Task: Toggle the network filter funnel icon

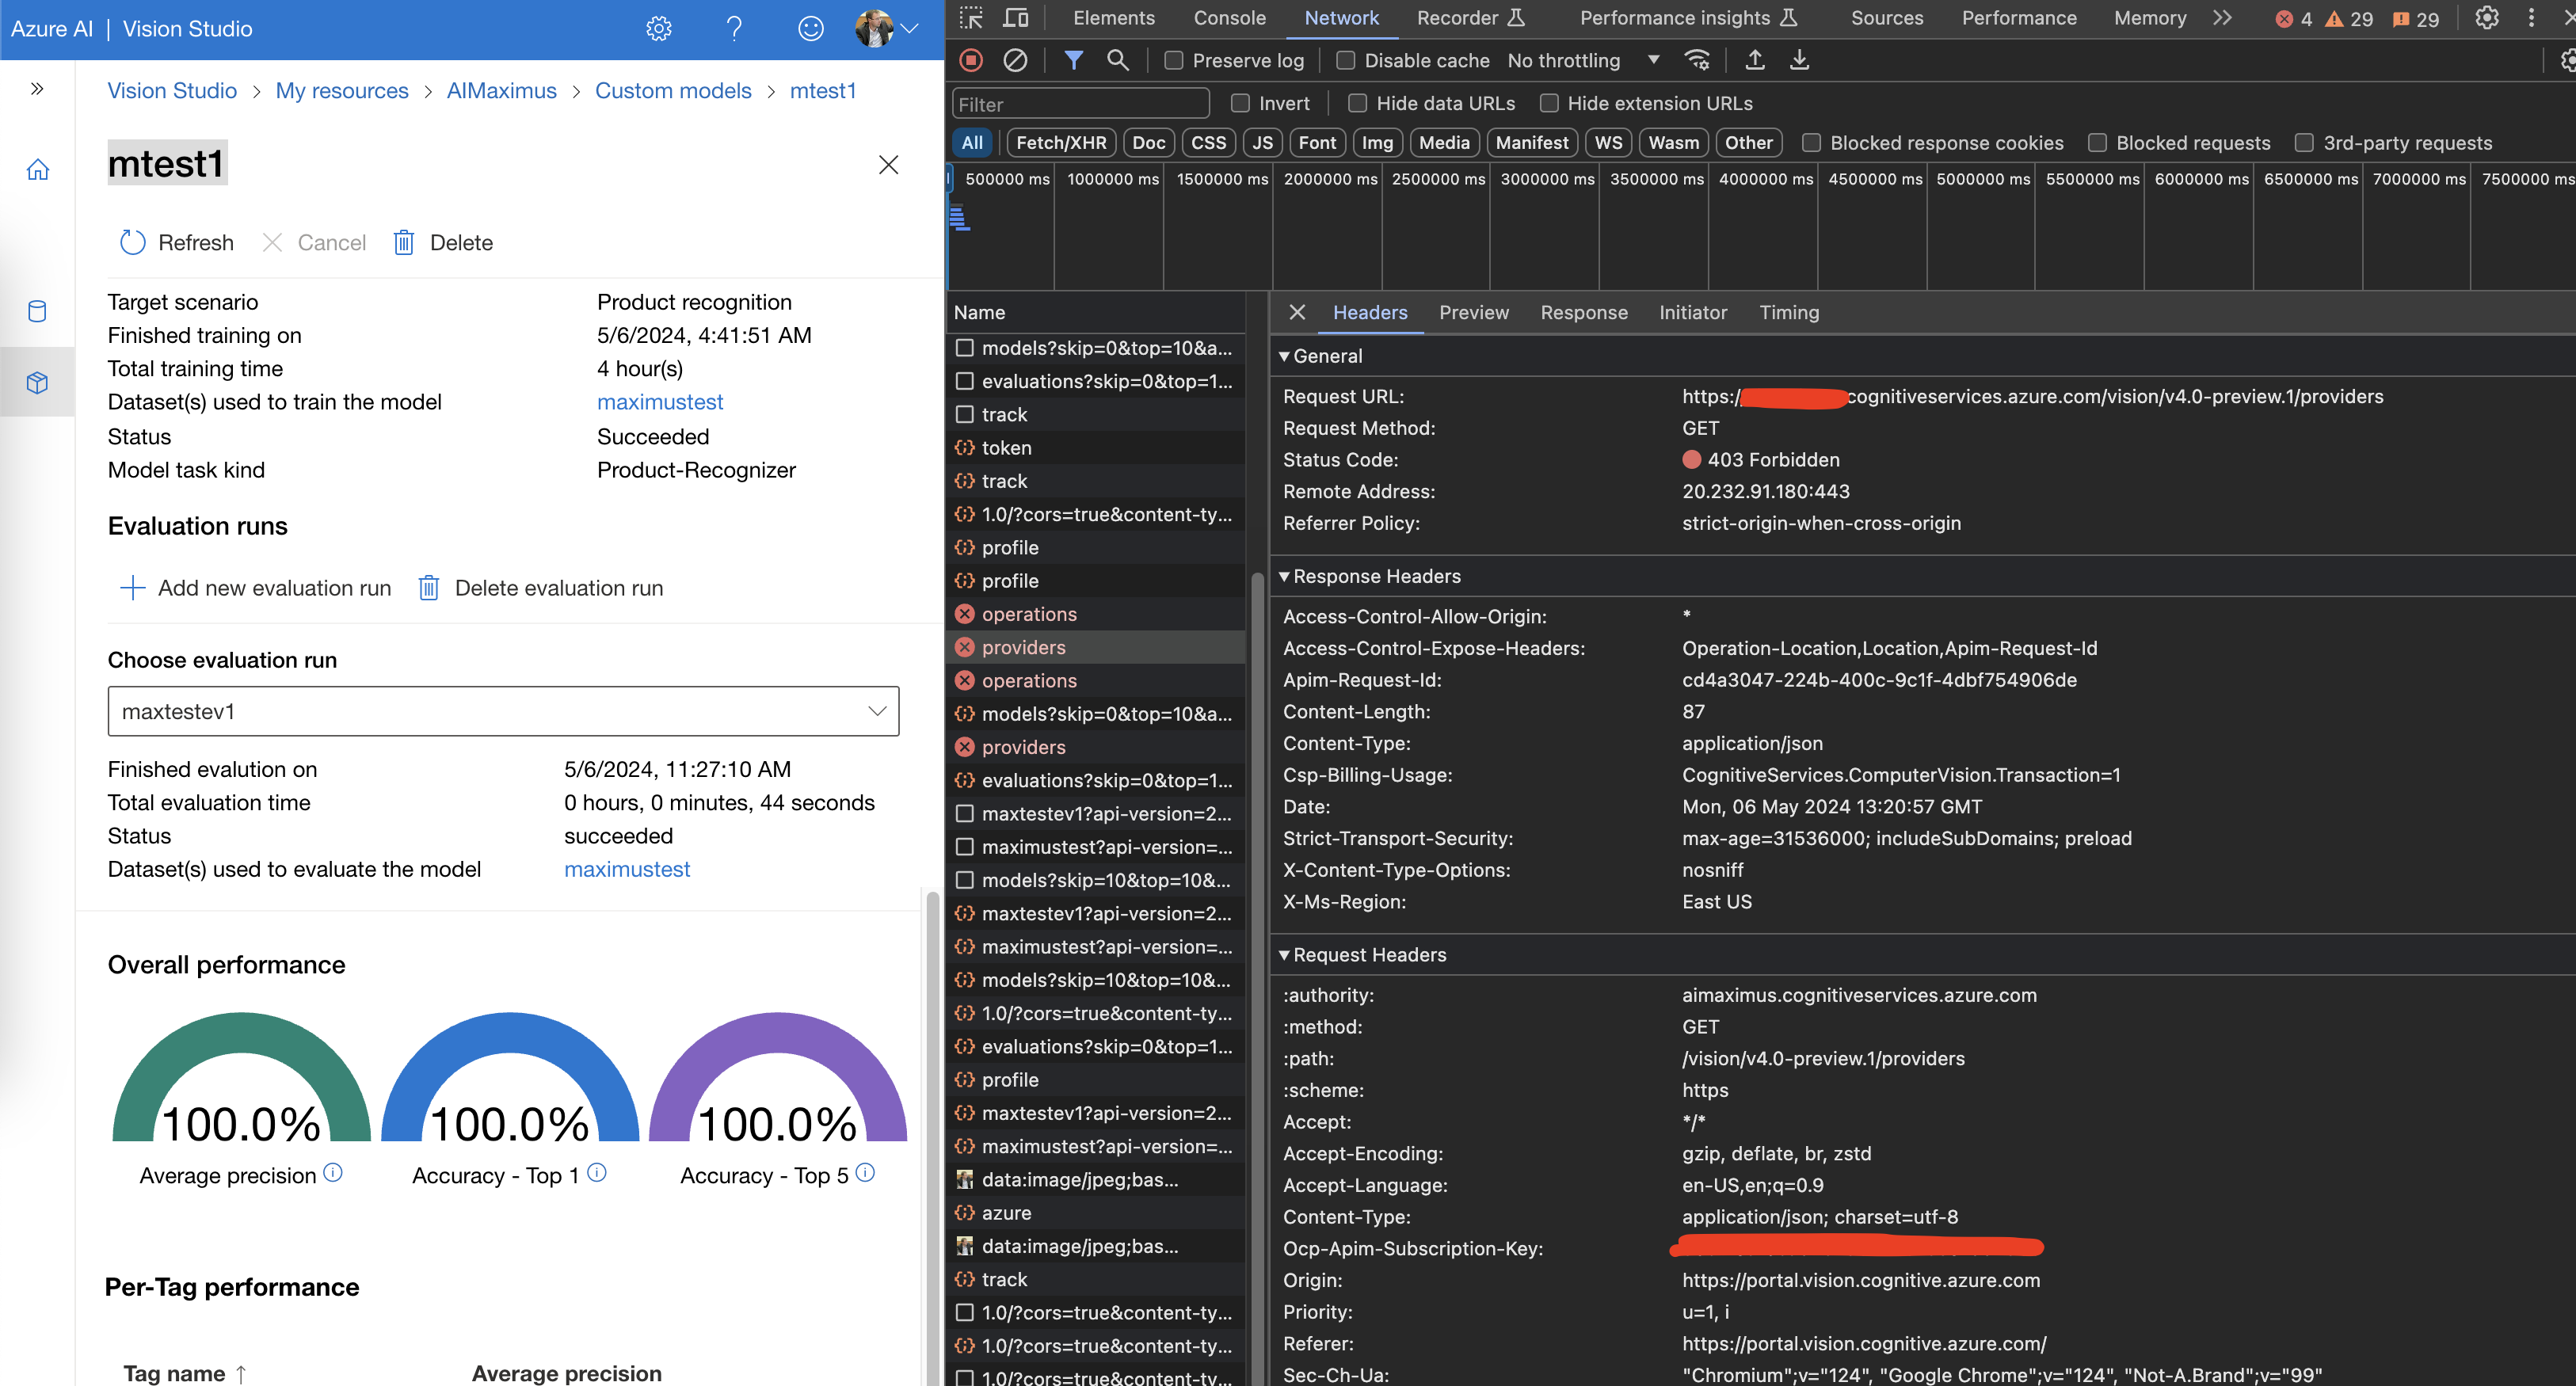Action: 1073,60
